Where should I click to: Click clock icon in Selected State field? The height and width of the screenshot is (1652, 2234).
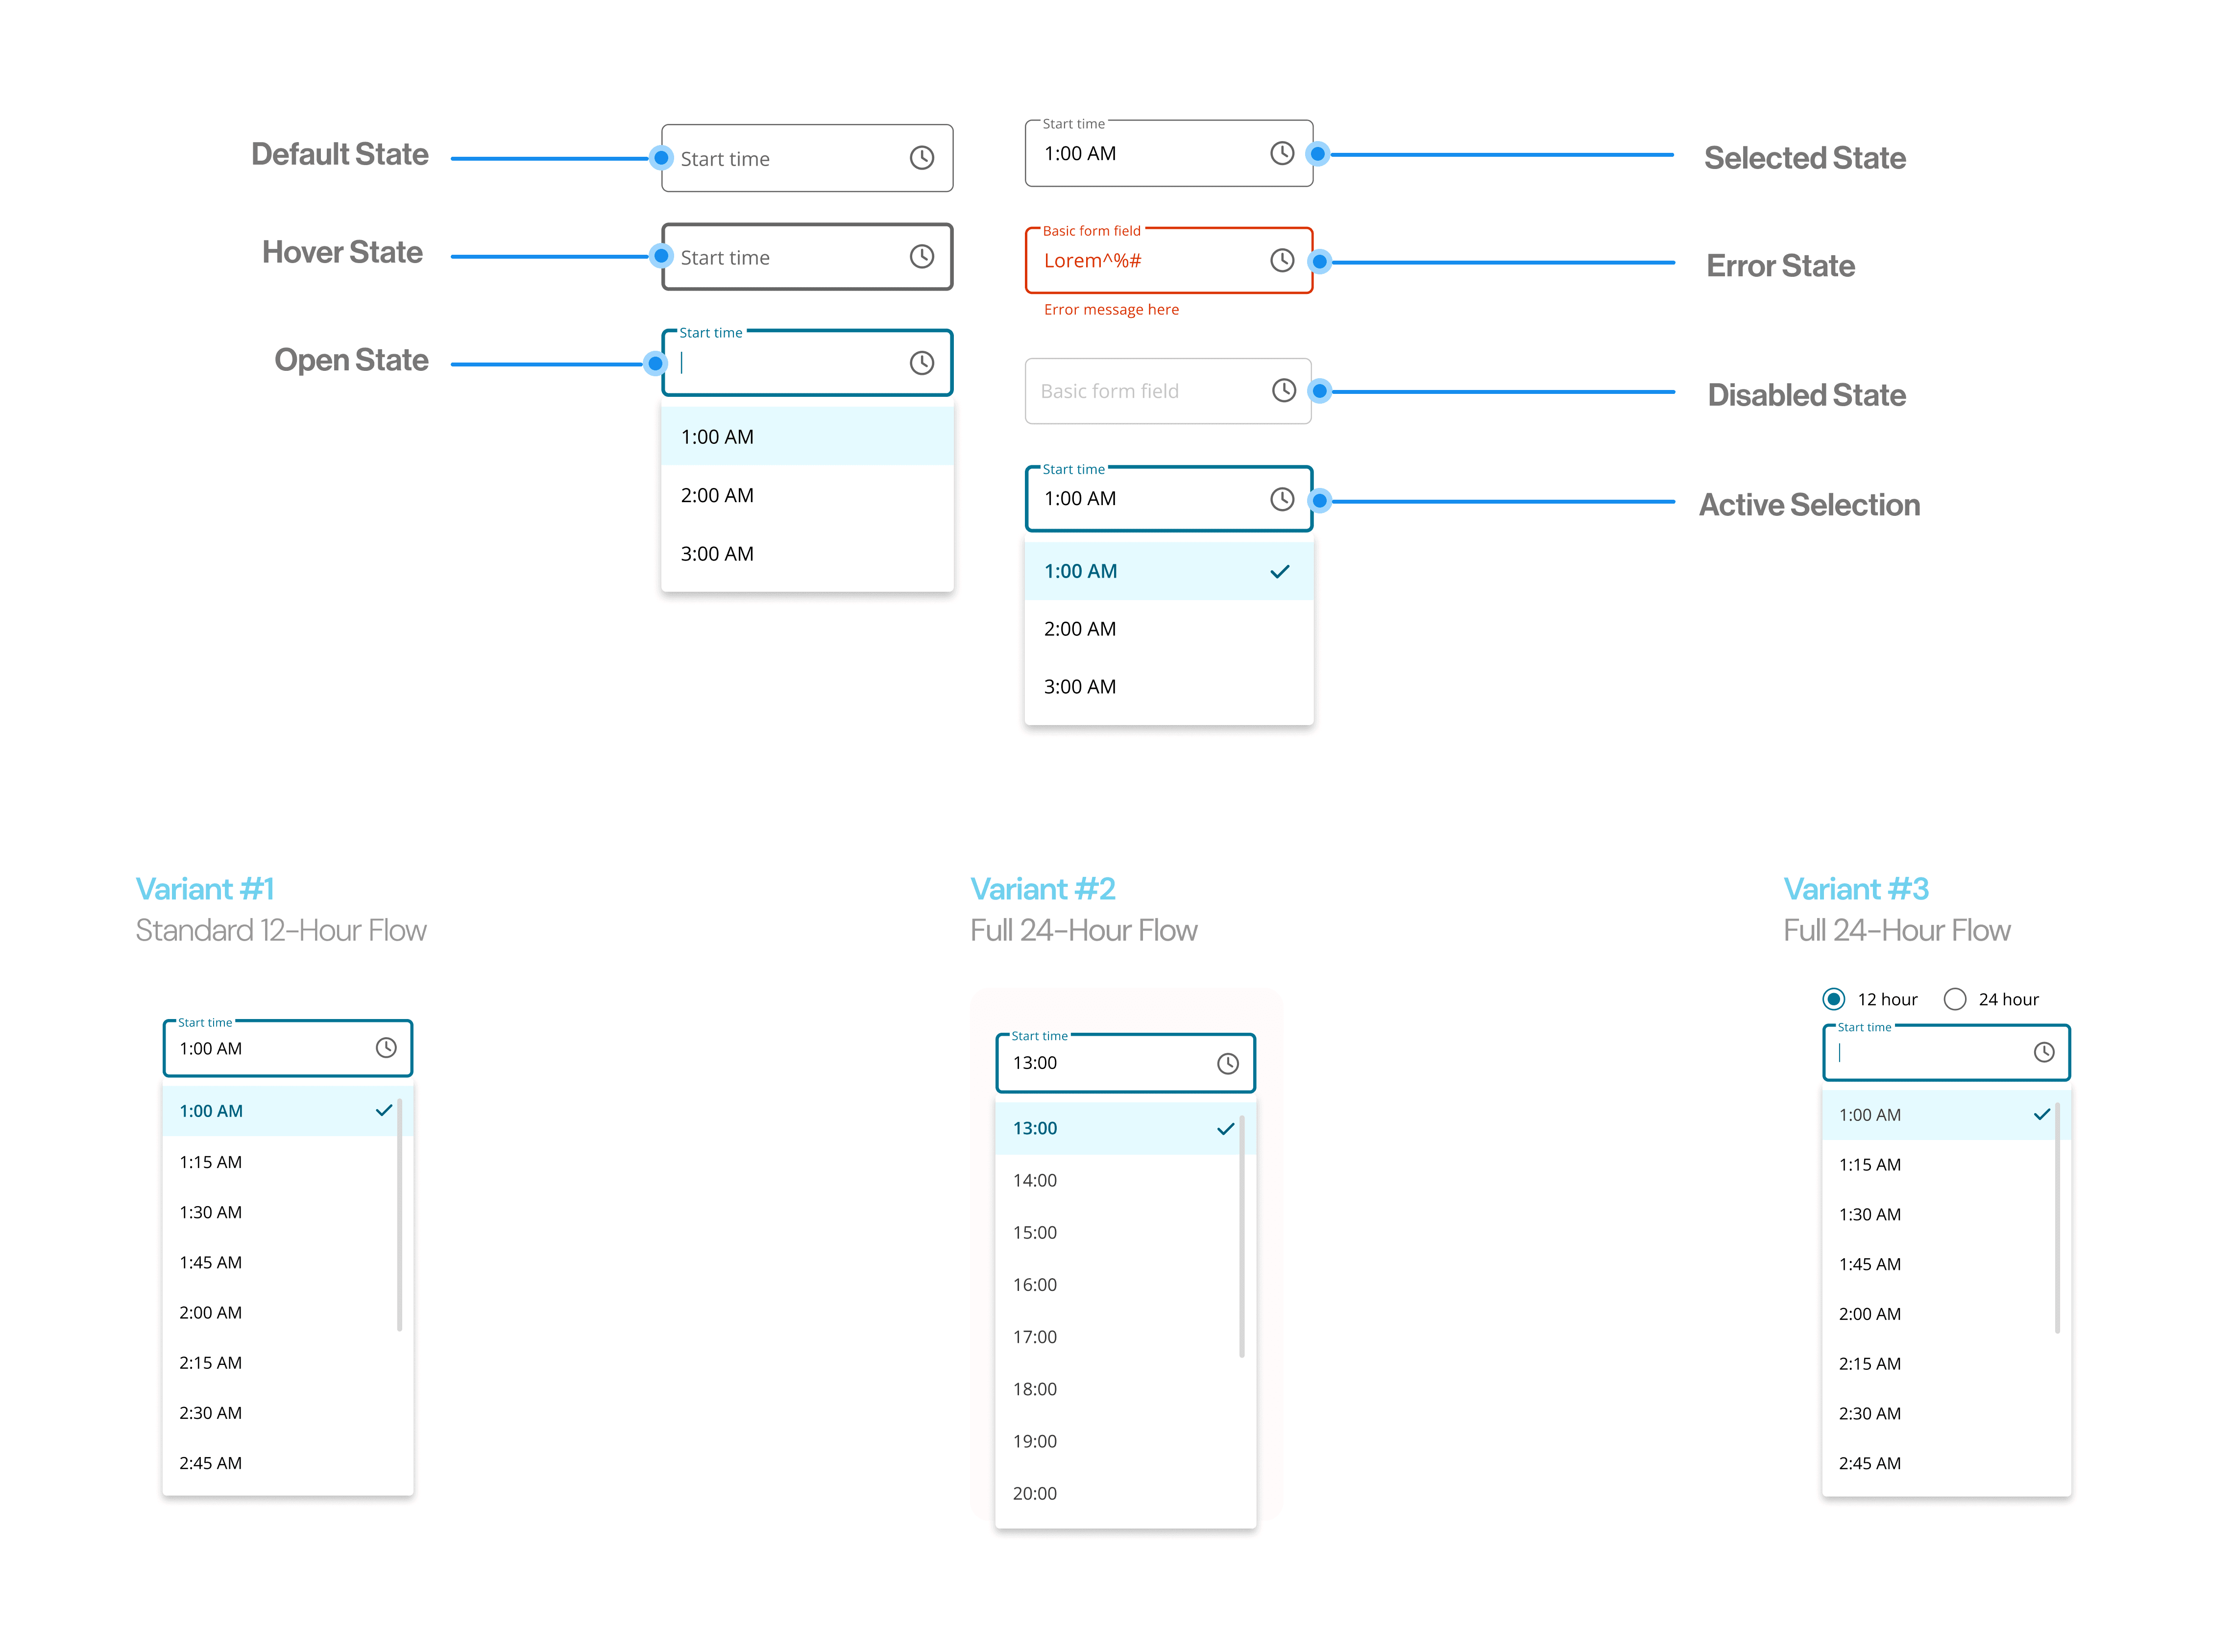coord(1281,153)
